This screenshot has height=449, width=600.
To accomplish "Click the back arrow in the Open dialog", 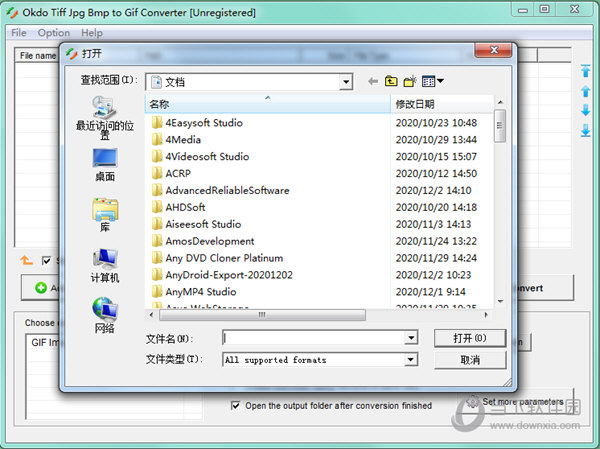I will click(373, 81).
